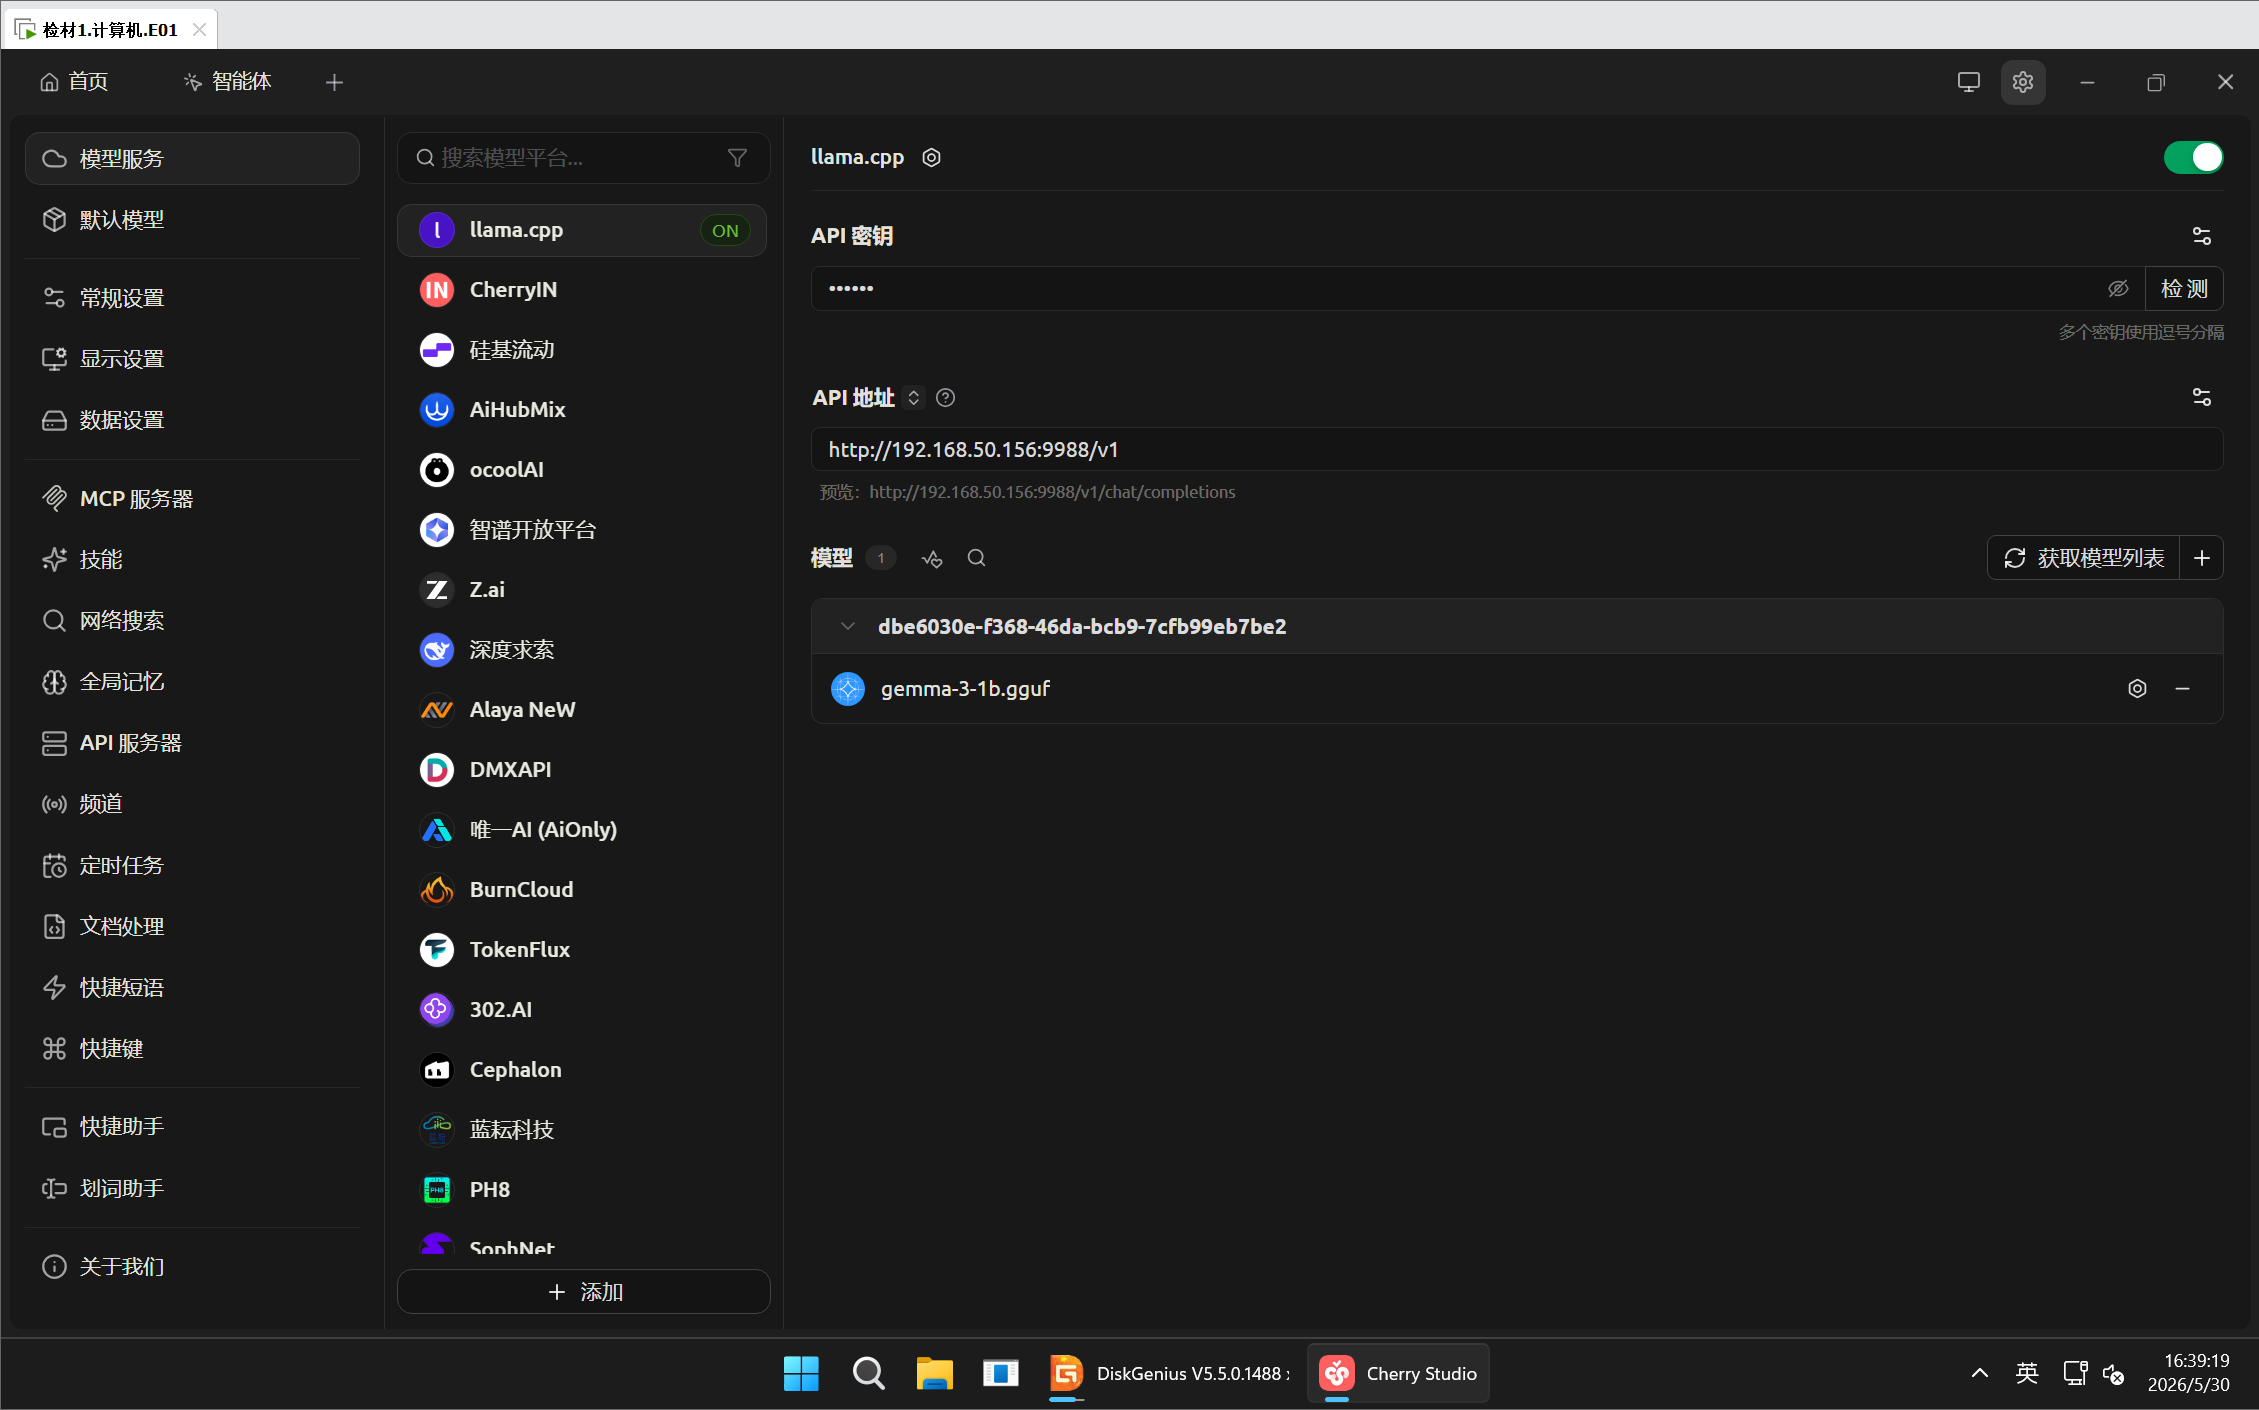Click the 添加 provider button

click(584, 1292)
